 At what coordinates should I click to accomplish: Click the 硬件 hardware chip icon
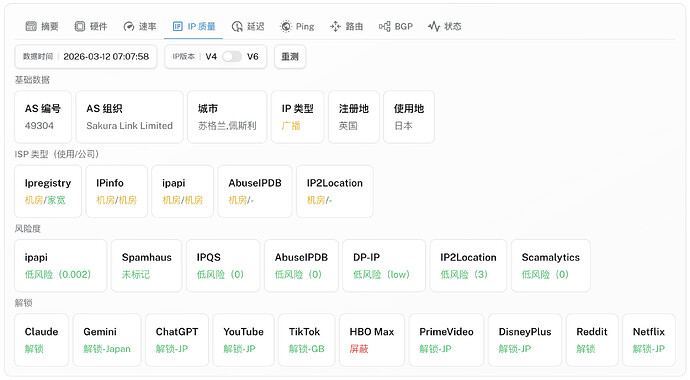(80, 26)
